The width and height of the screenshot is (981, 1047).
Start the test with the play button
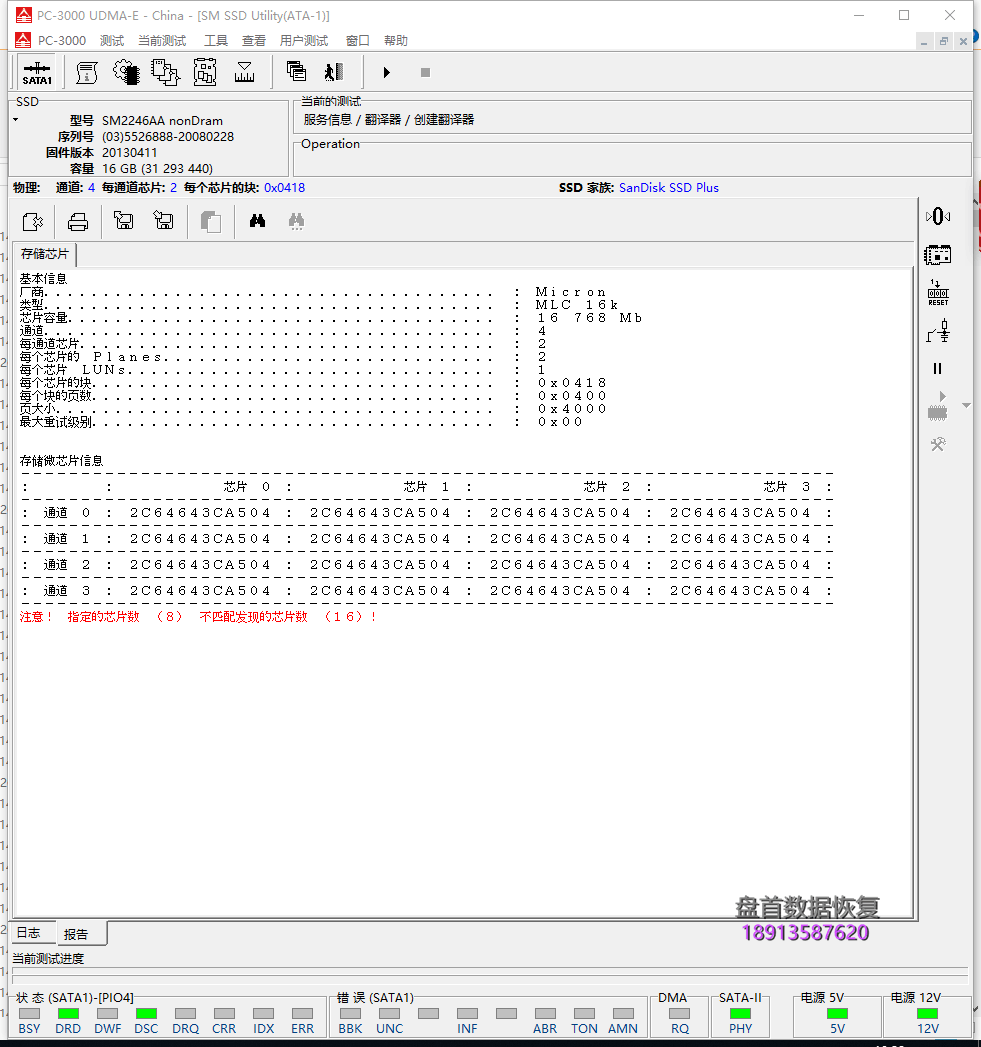coord(387,72)
